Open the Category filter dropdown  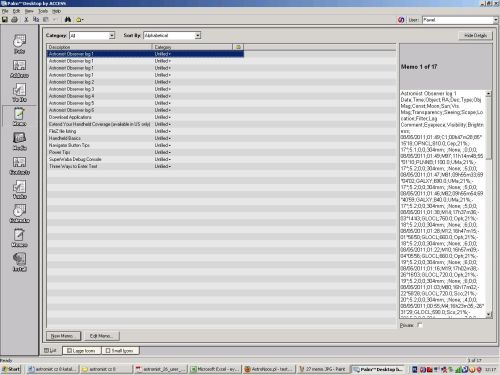(112, 35)
